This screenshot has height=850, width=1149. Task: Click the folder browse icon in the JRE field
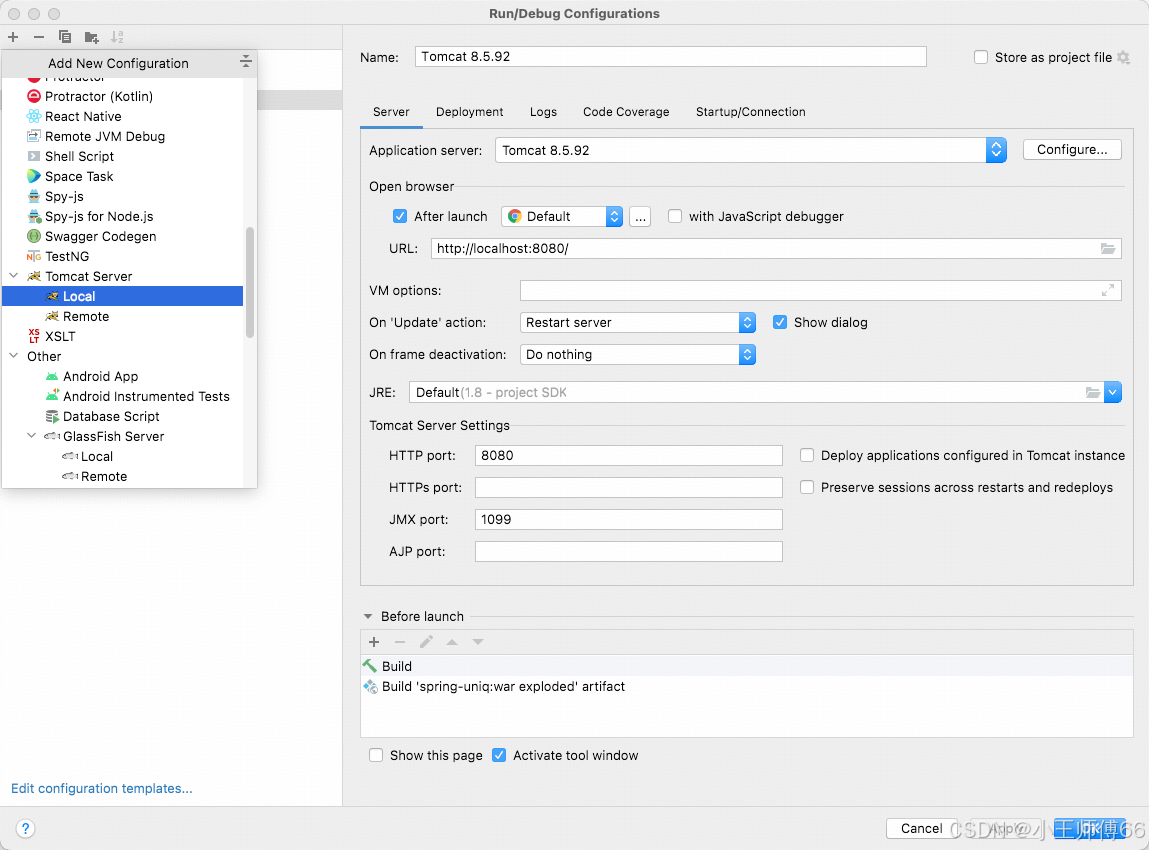tap(1093, 392)
